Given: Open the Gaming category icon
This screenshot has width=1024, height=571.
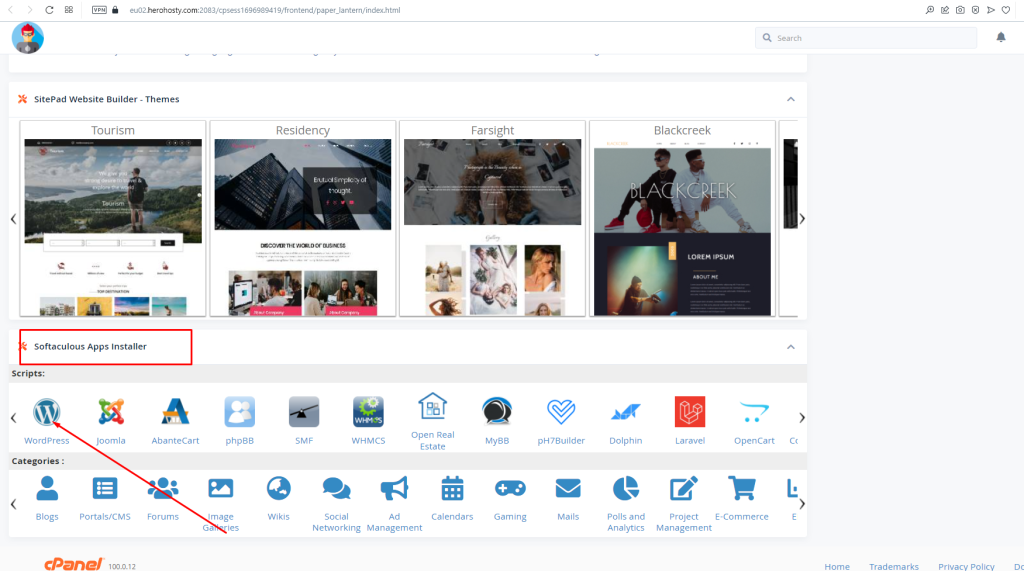Looking at the screenshot, I should [x=510, y=488].
